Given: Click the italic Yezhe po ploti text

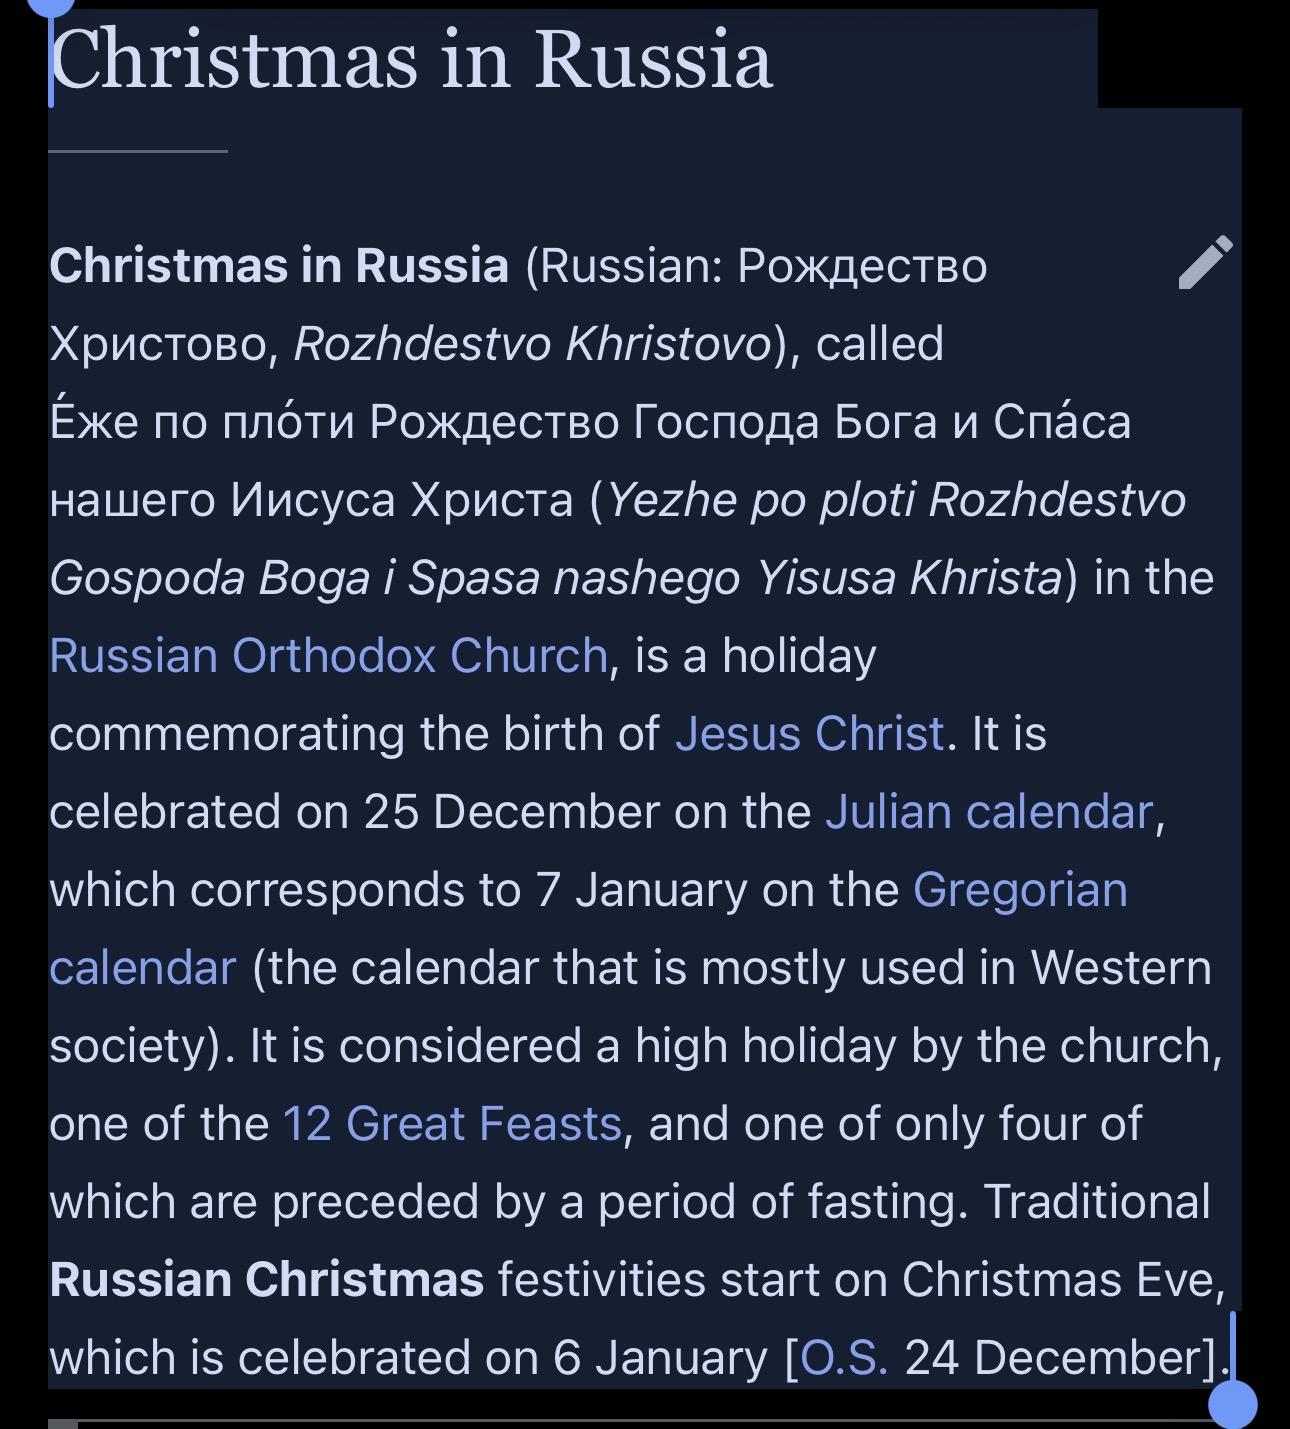Looking at the screenshot, I should tap(760, 500).
